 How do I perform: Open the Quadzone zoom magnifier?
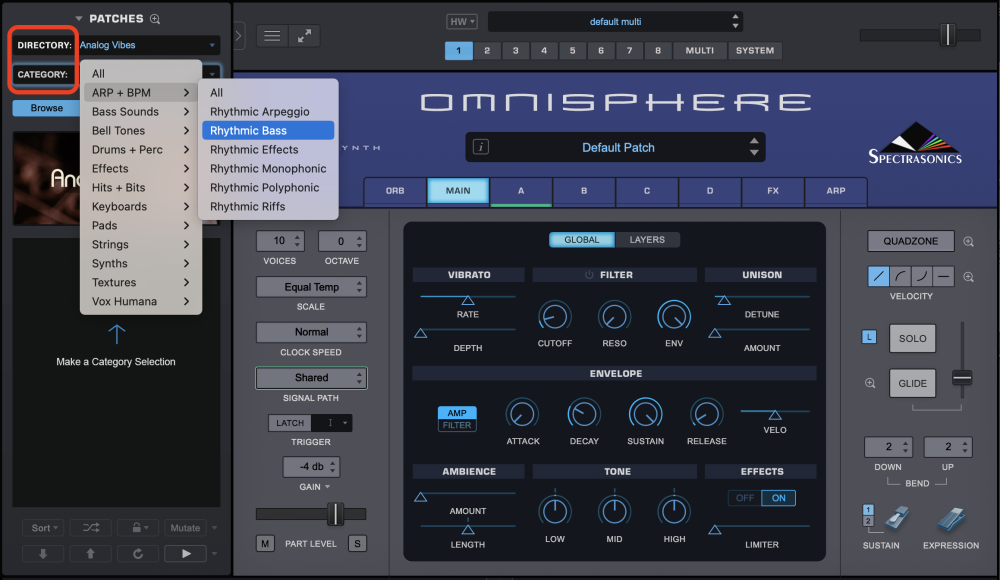tap(968, 241)
